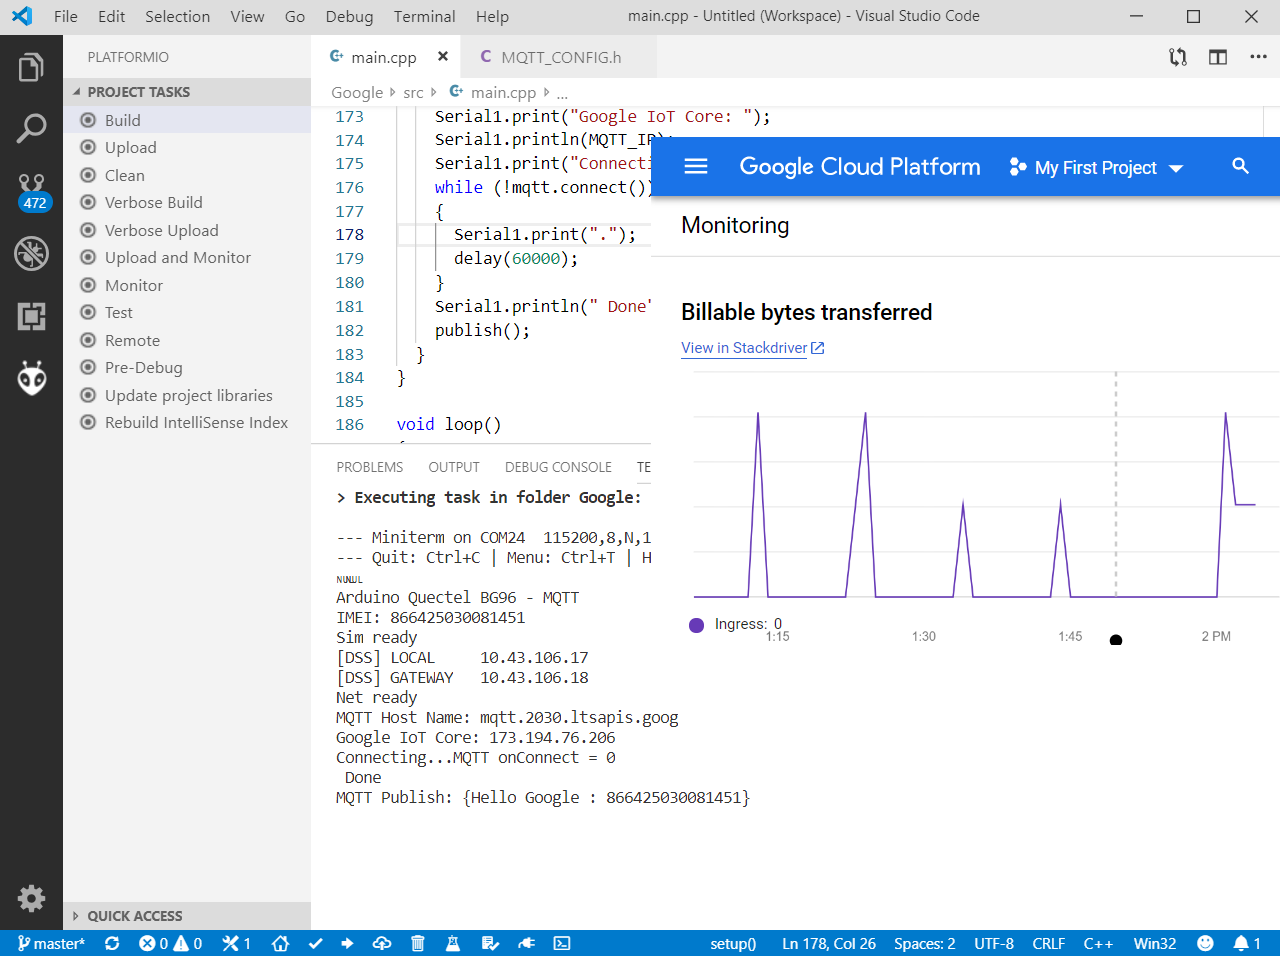Switch to the OUTPUT panel tab
Image resolution: width=1280 pixels, height=956 pixels.
[454, 467]
